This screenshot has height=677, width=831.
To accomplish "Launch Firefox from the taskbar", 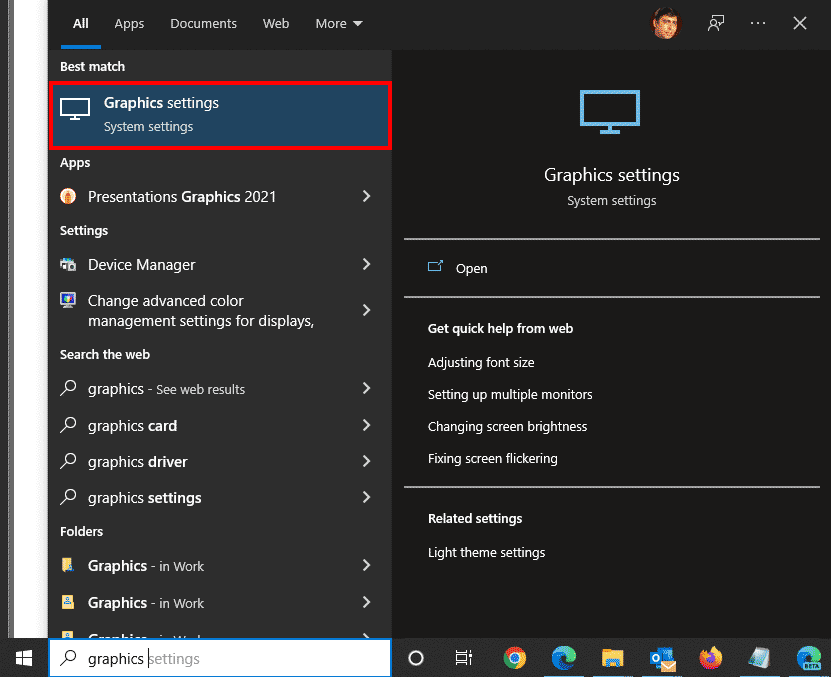I will pyautogui.click(x=710, y=658).
